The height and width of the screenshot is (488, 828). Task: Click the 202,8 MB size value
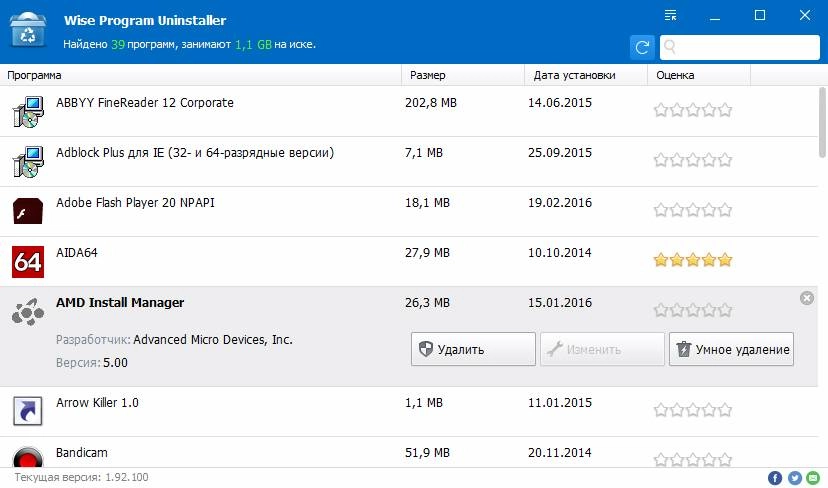coord(430,102)
